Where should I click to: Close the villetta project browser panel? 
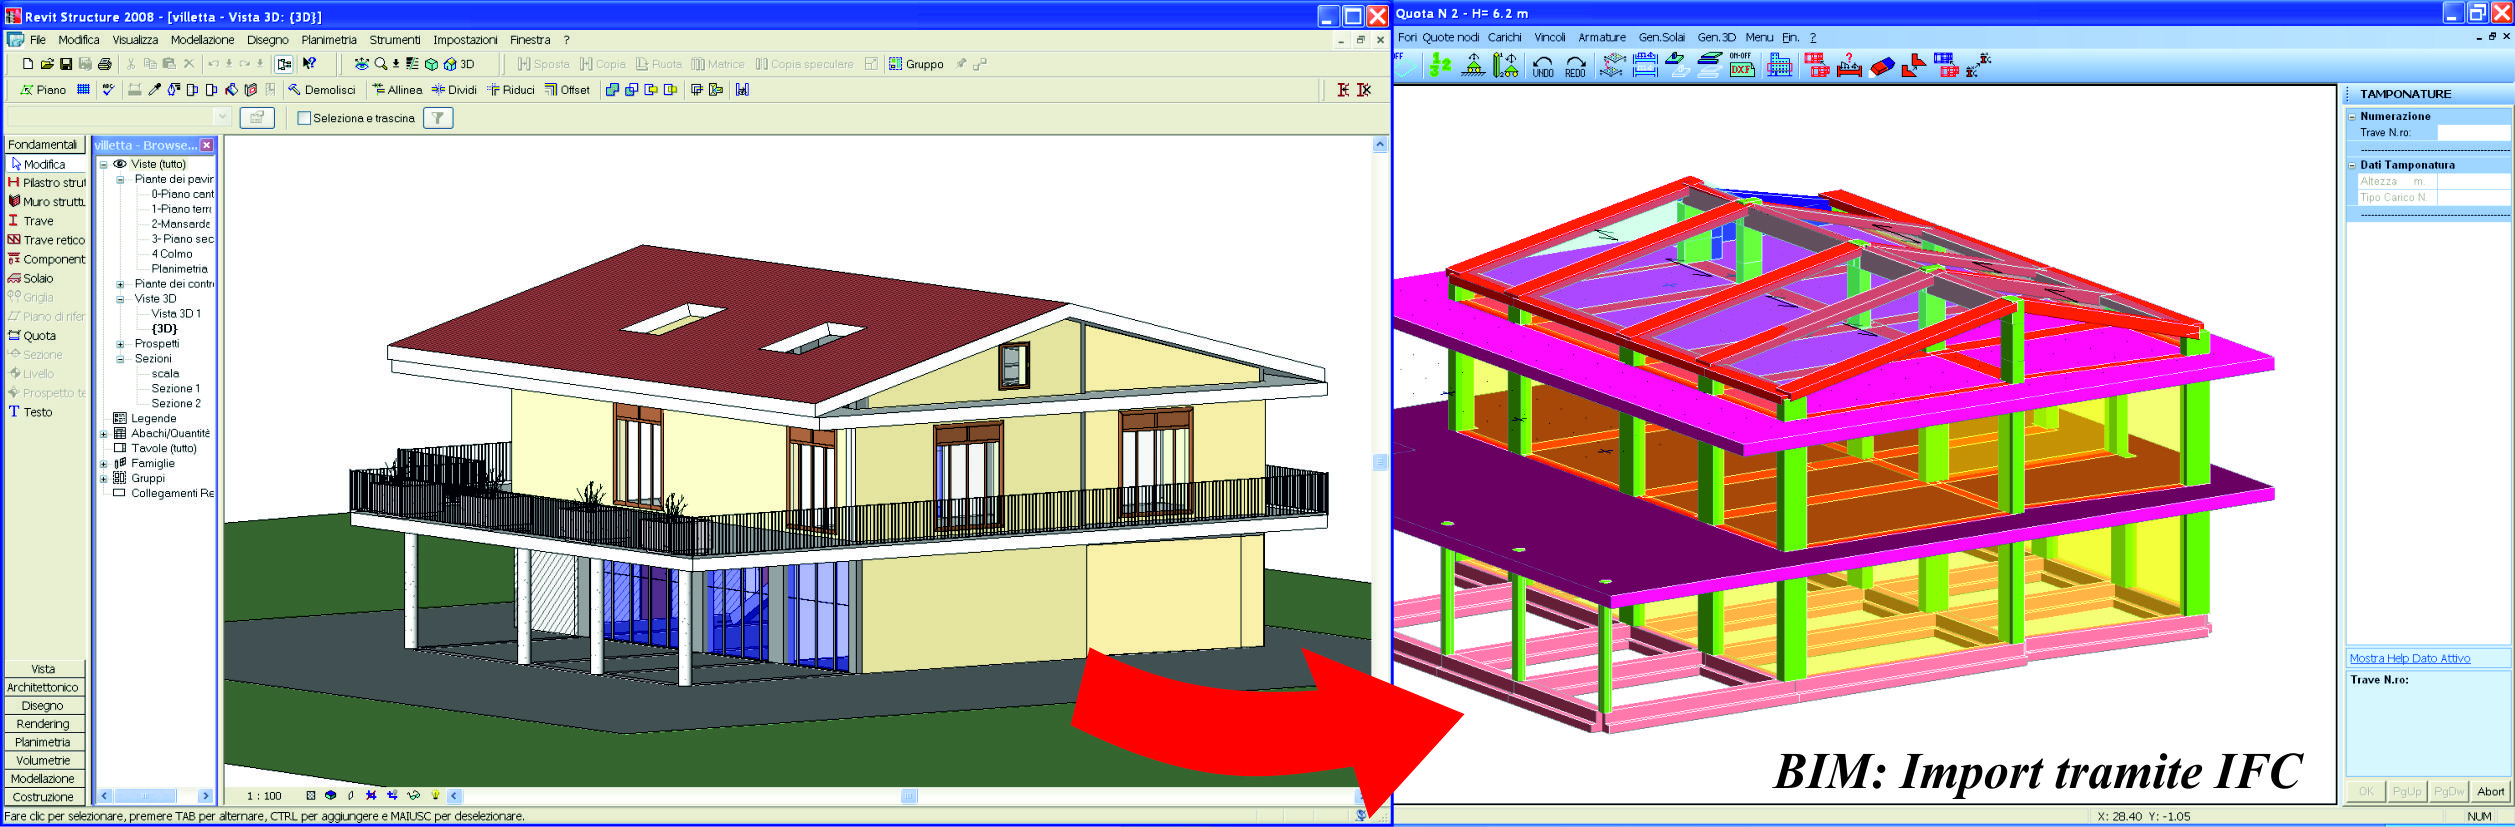(x=207, y=145)
